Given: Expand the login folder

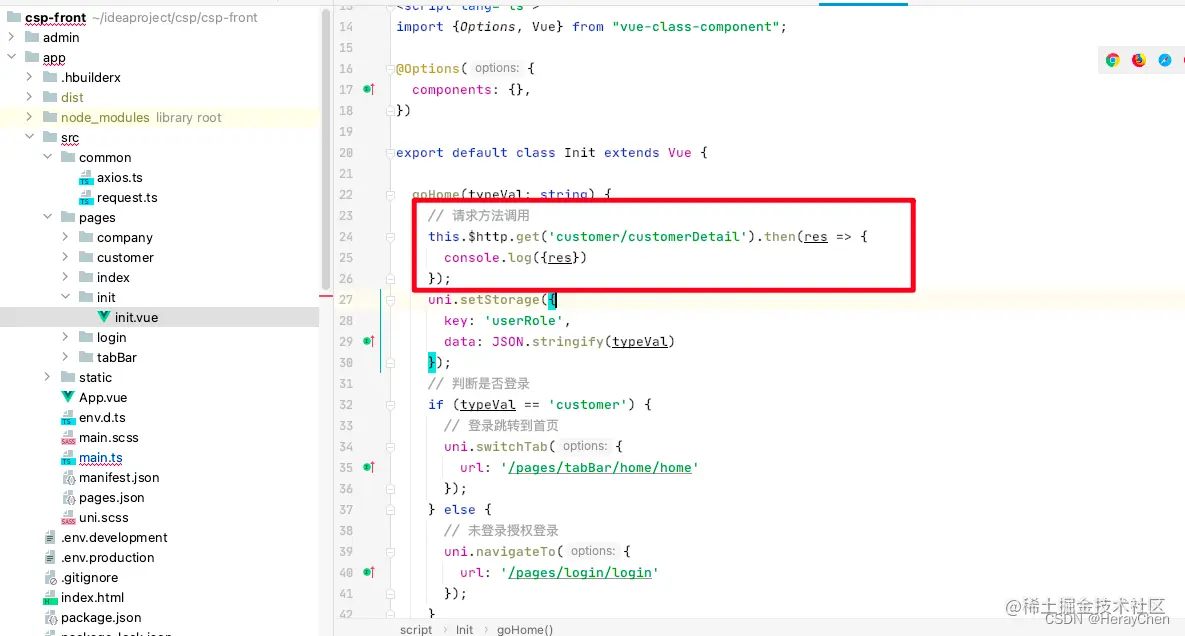Looking at the screenshot, I should (66, 337).
